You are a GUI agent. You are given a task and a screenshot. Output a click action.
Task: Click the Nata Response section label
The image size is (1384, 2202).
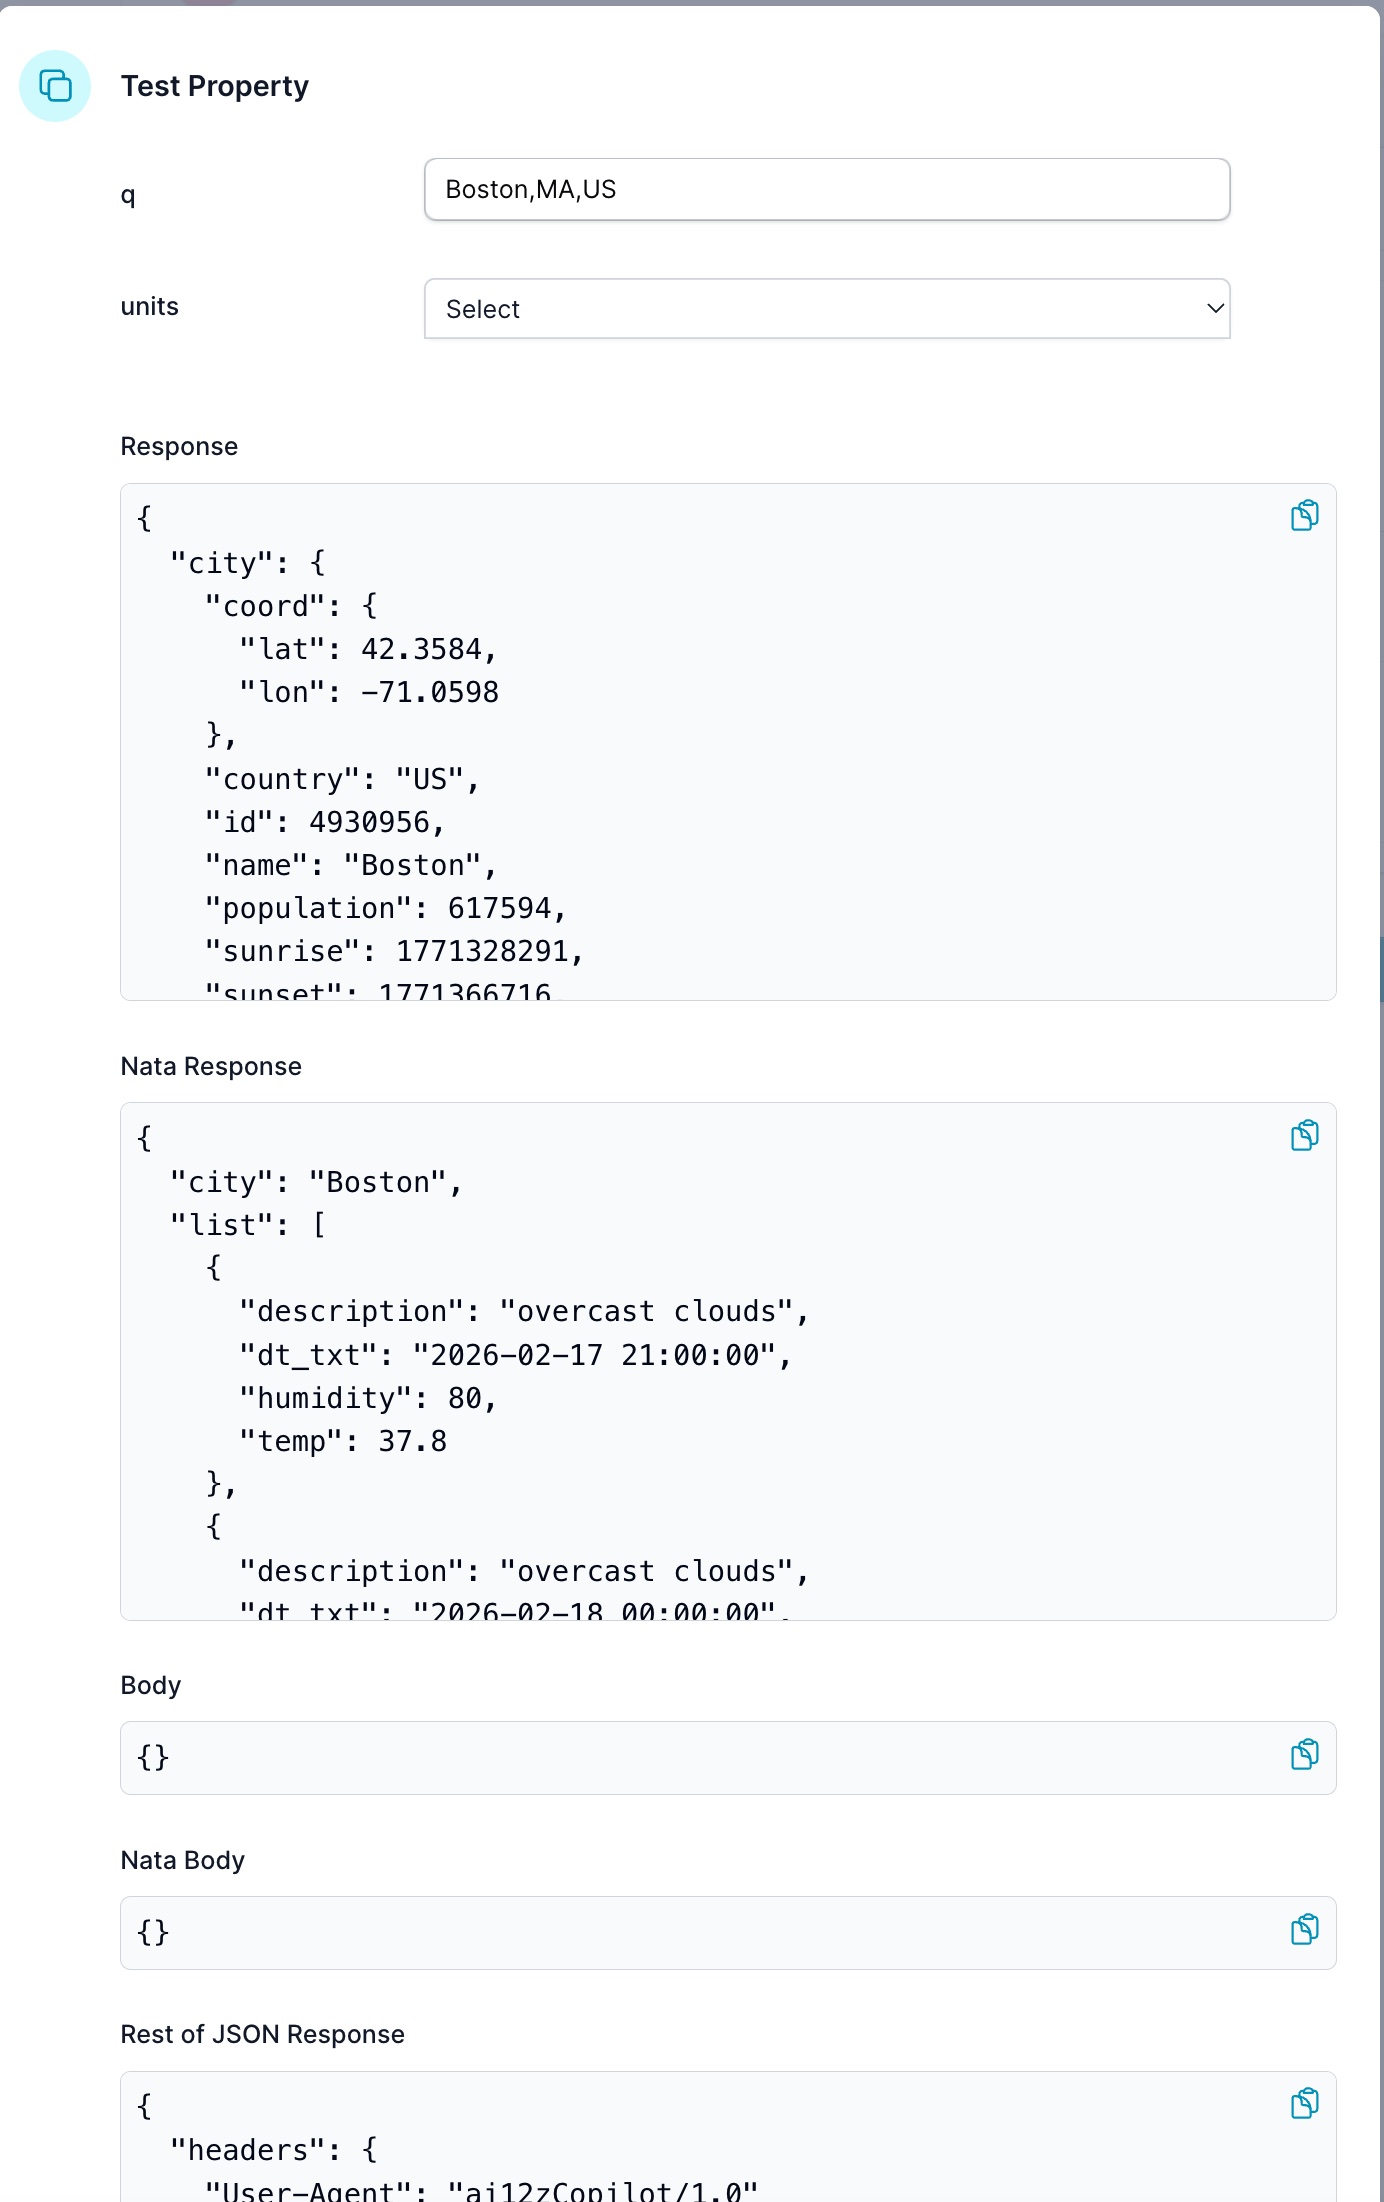pos(211,1066)
